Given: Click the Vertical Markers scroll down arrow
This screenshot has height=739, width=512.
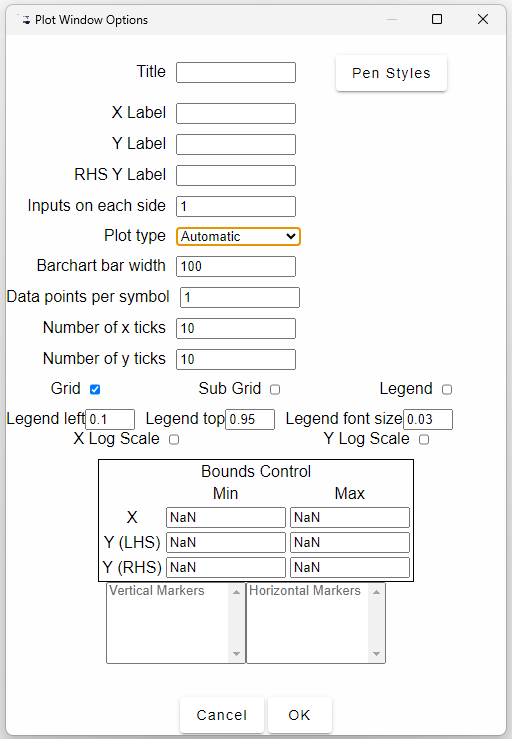Looking at the screenshot, I should point(236,654).
